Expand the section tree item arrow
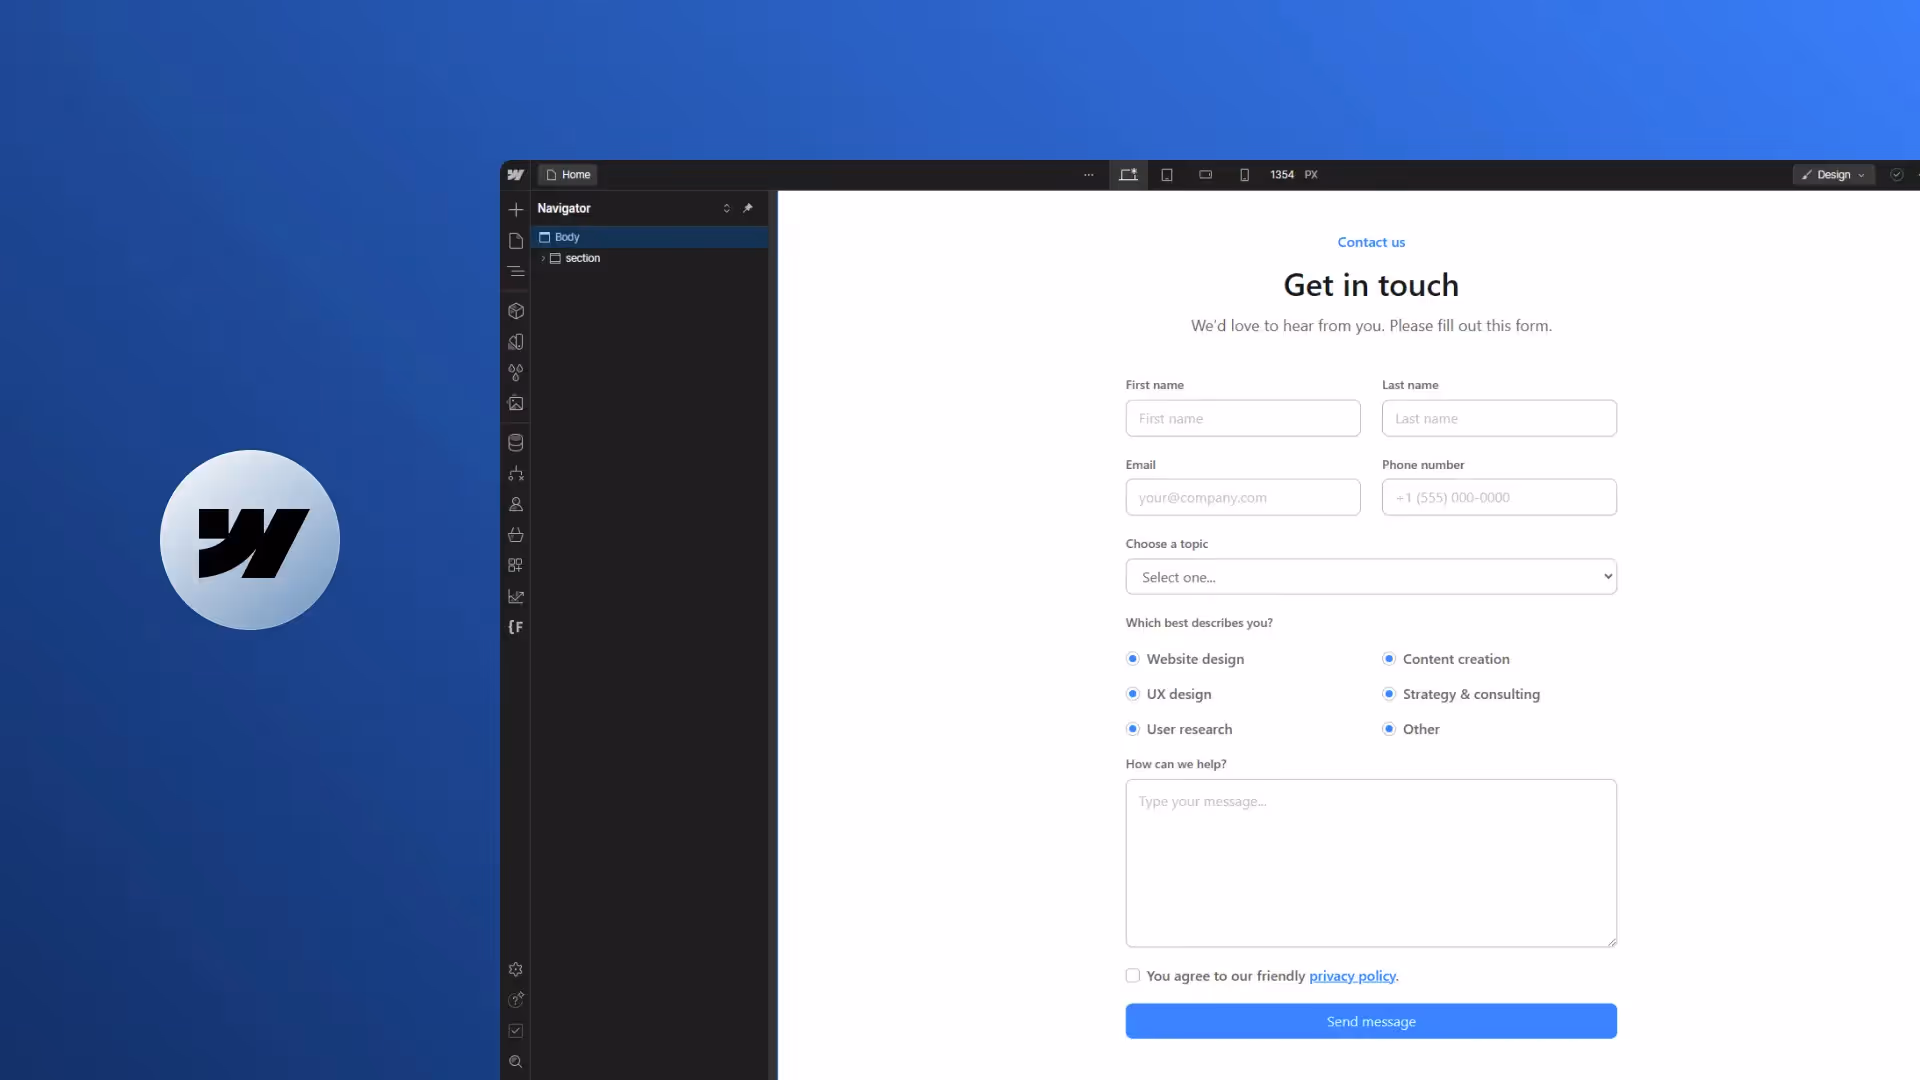The width and height of the screenshot is (1920, 1080). click(543, 258)
